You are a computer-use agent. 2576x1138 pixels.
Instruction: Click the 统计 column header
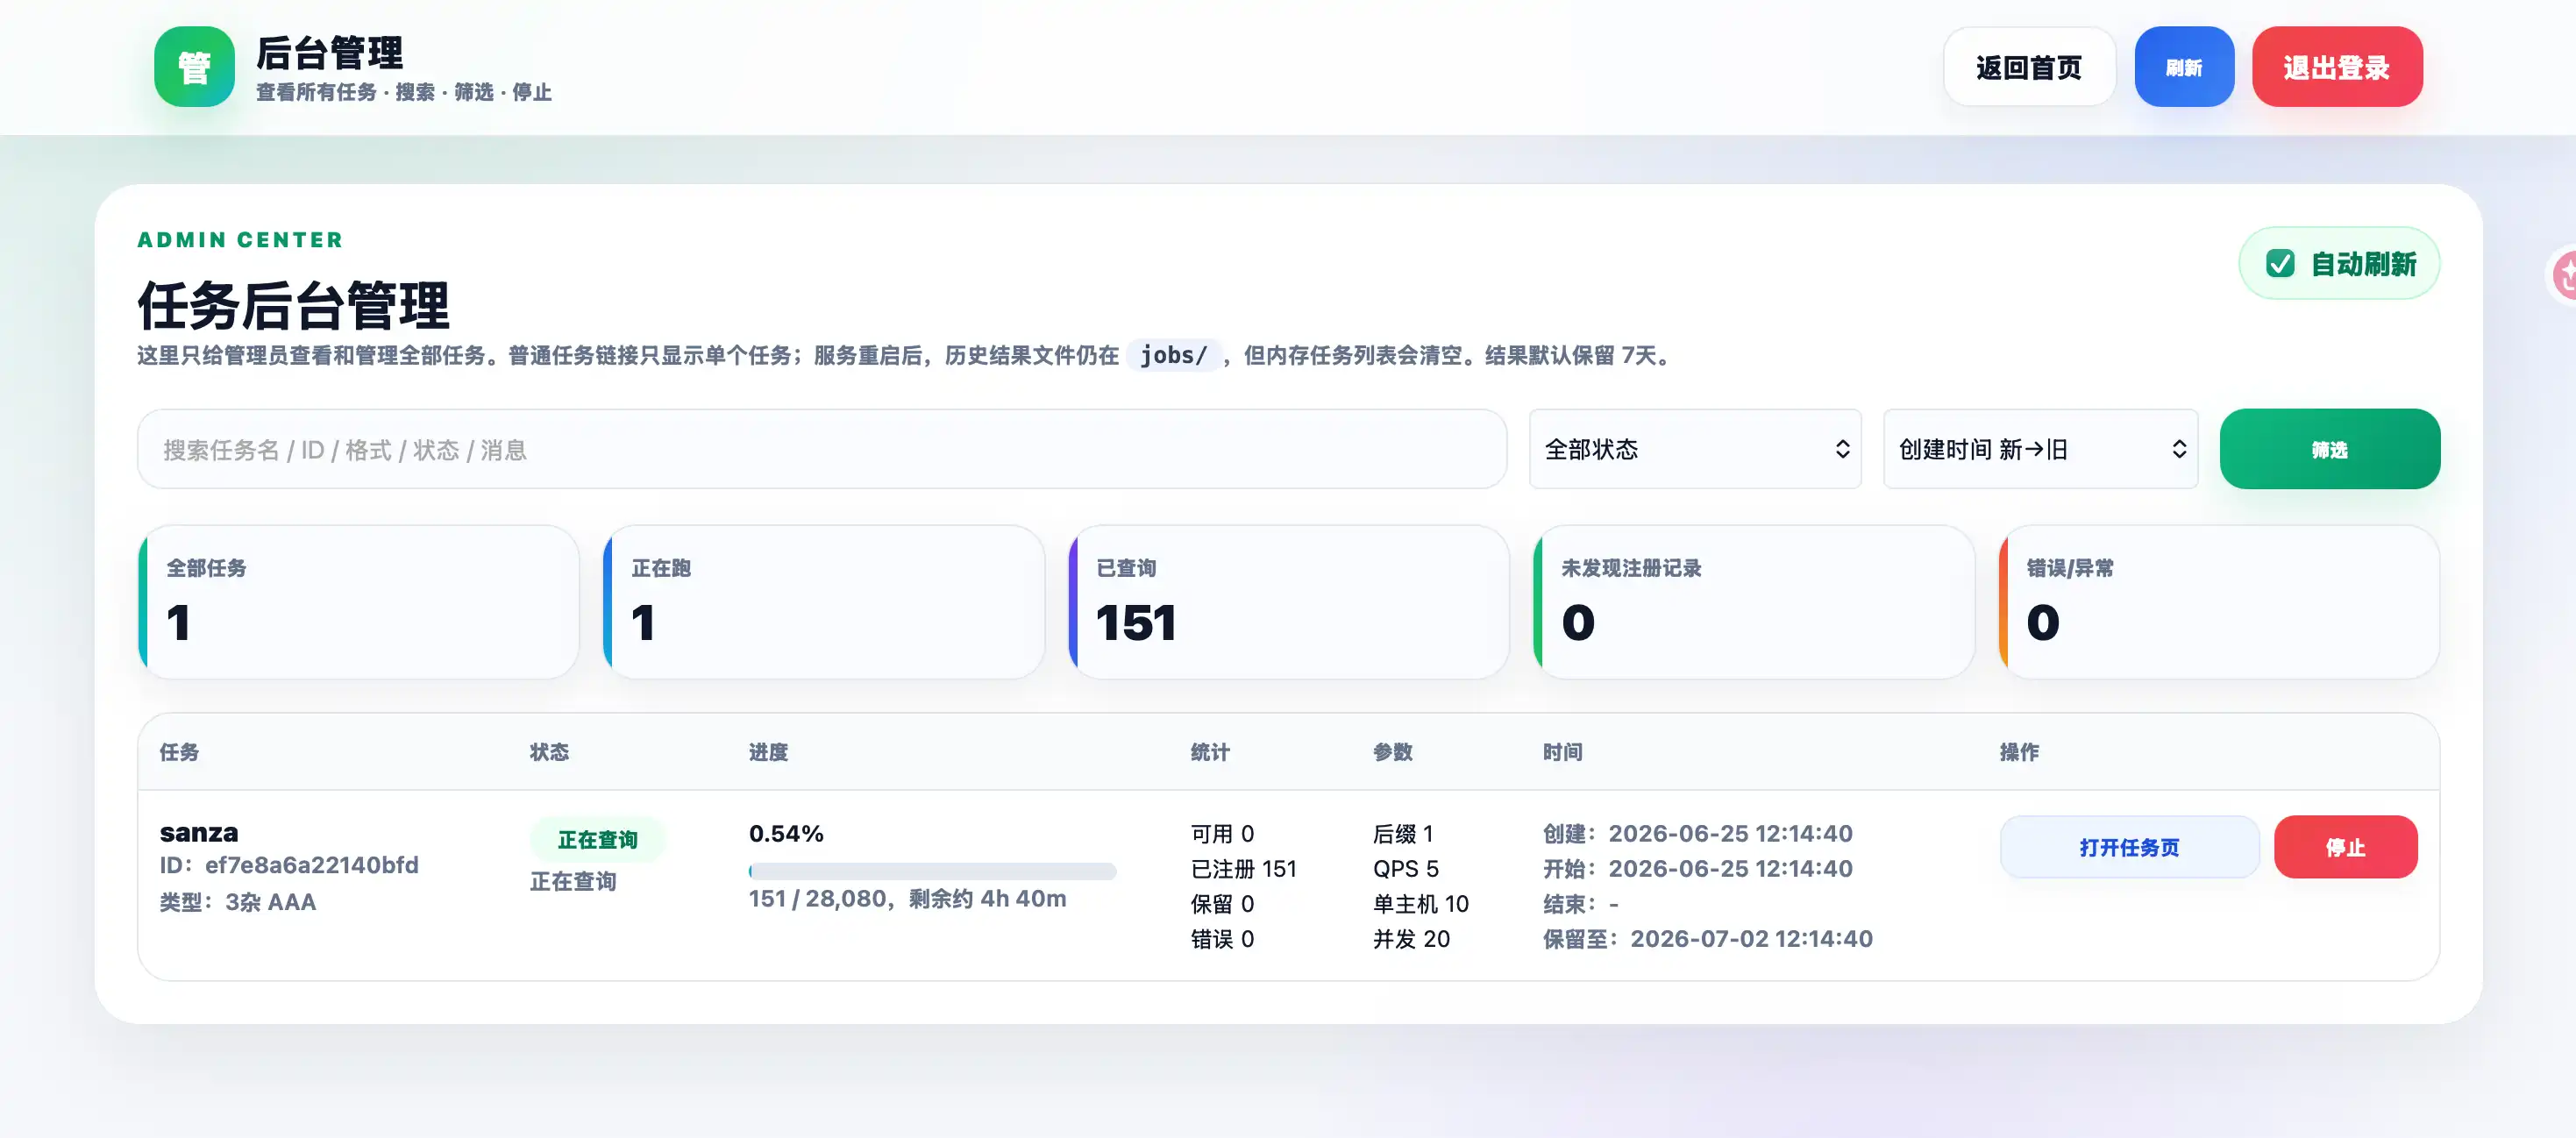click(x=1210, y=752)
